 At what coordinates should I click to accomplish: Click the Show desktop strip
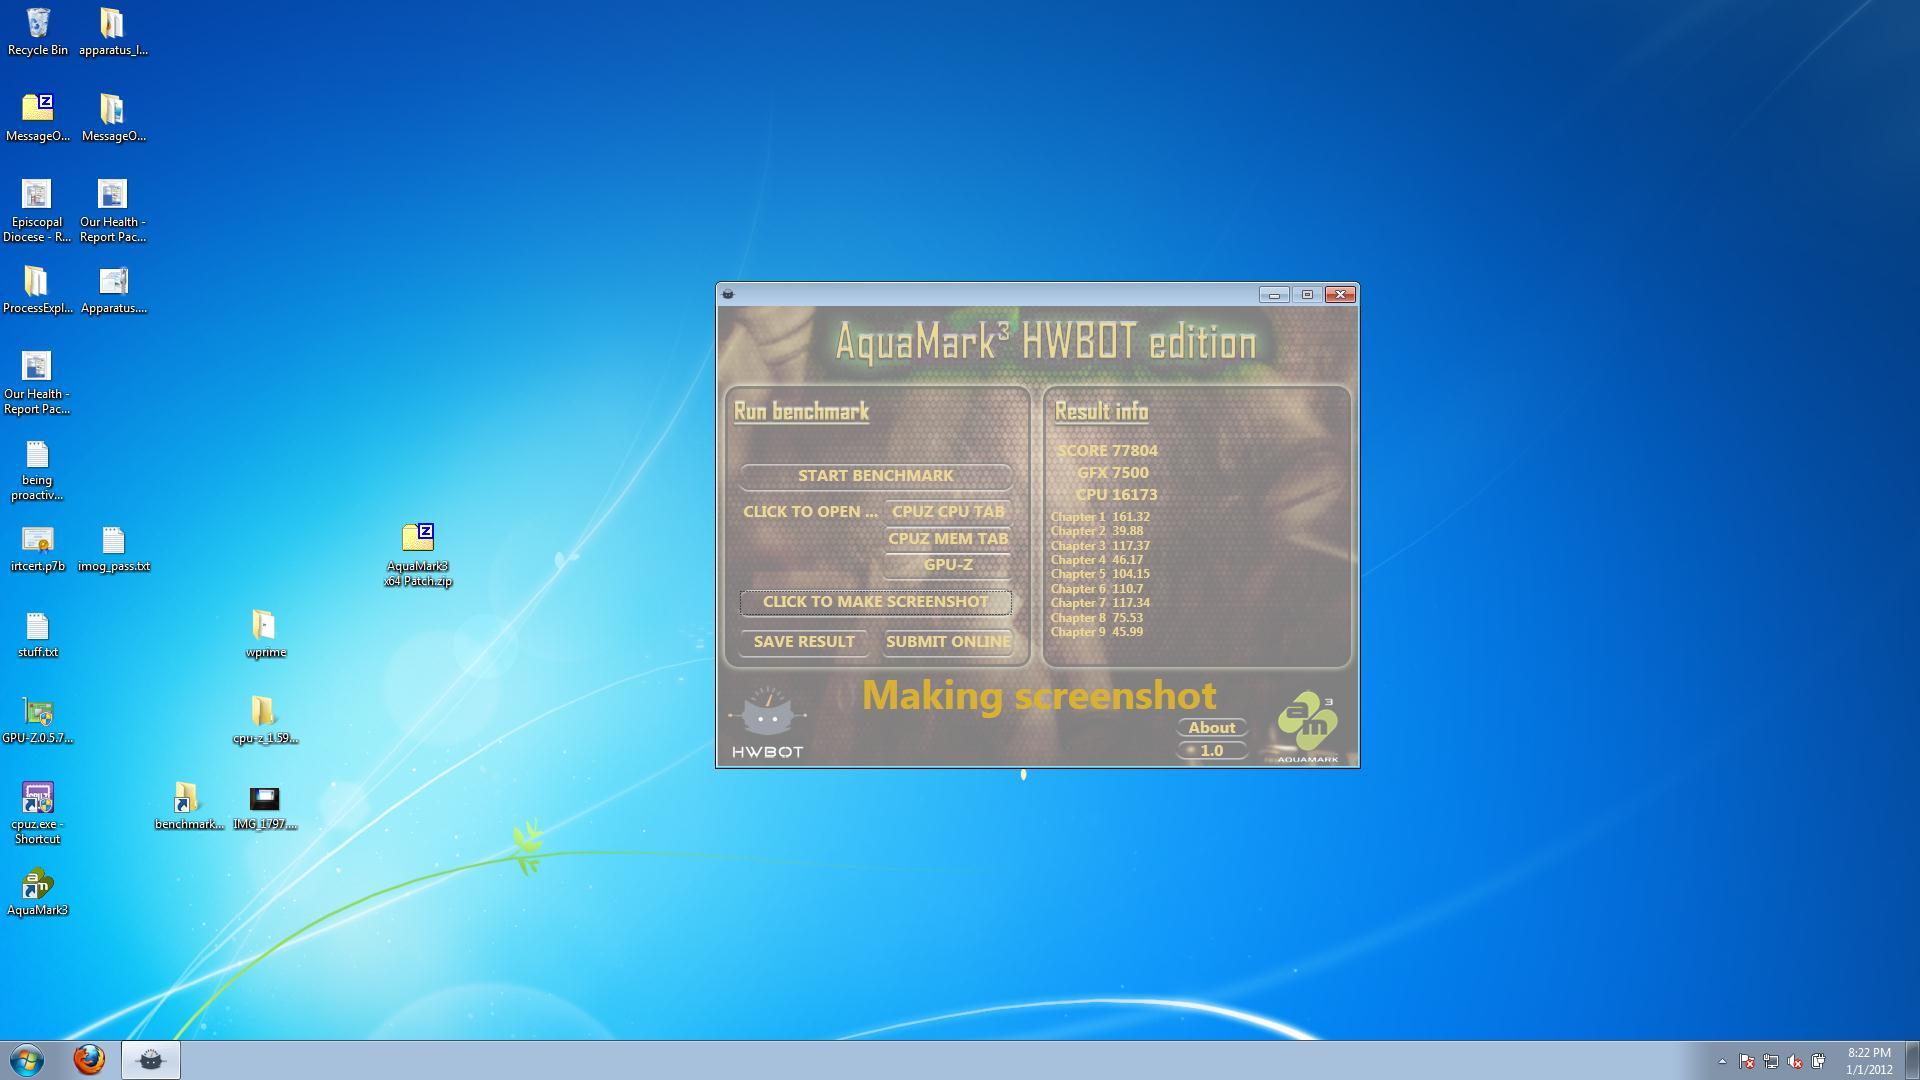[x=1913, y=1061]
